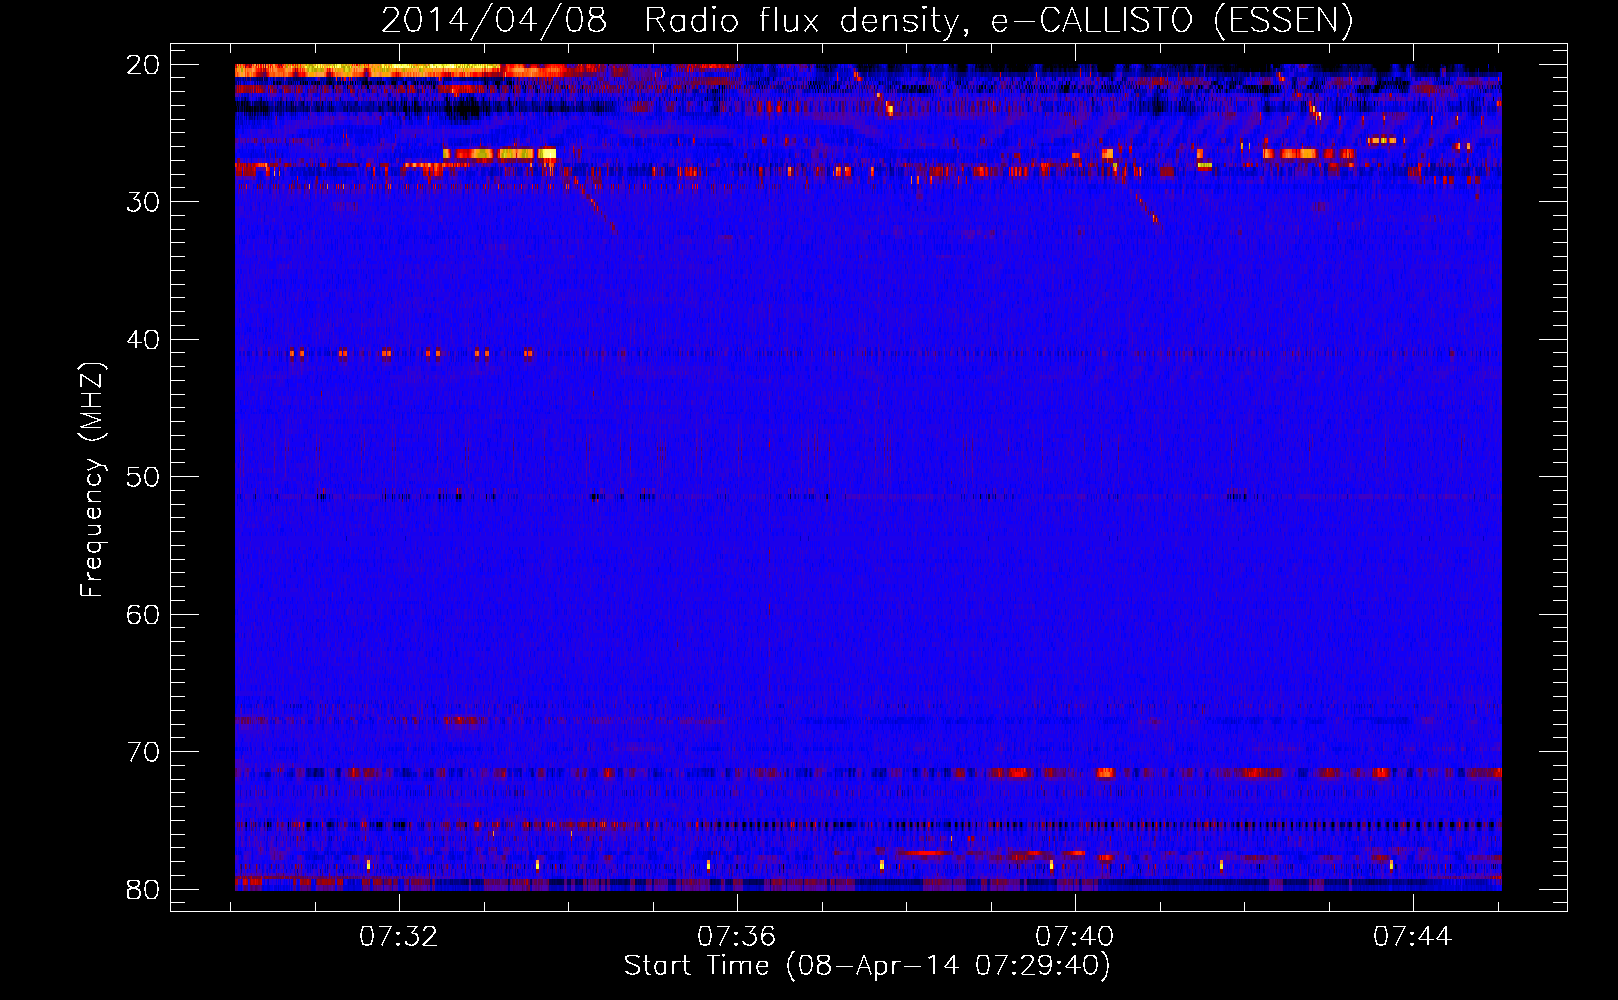Click the 50 frequency tick label
Screen dimensions: 1618x1000
tap(144, 477)
